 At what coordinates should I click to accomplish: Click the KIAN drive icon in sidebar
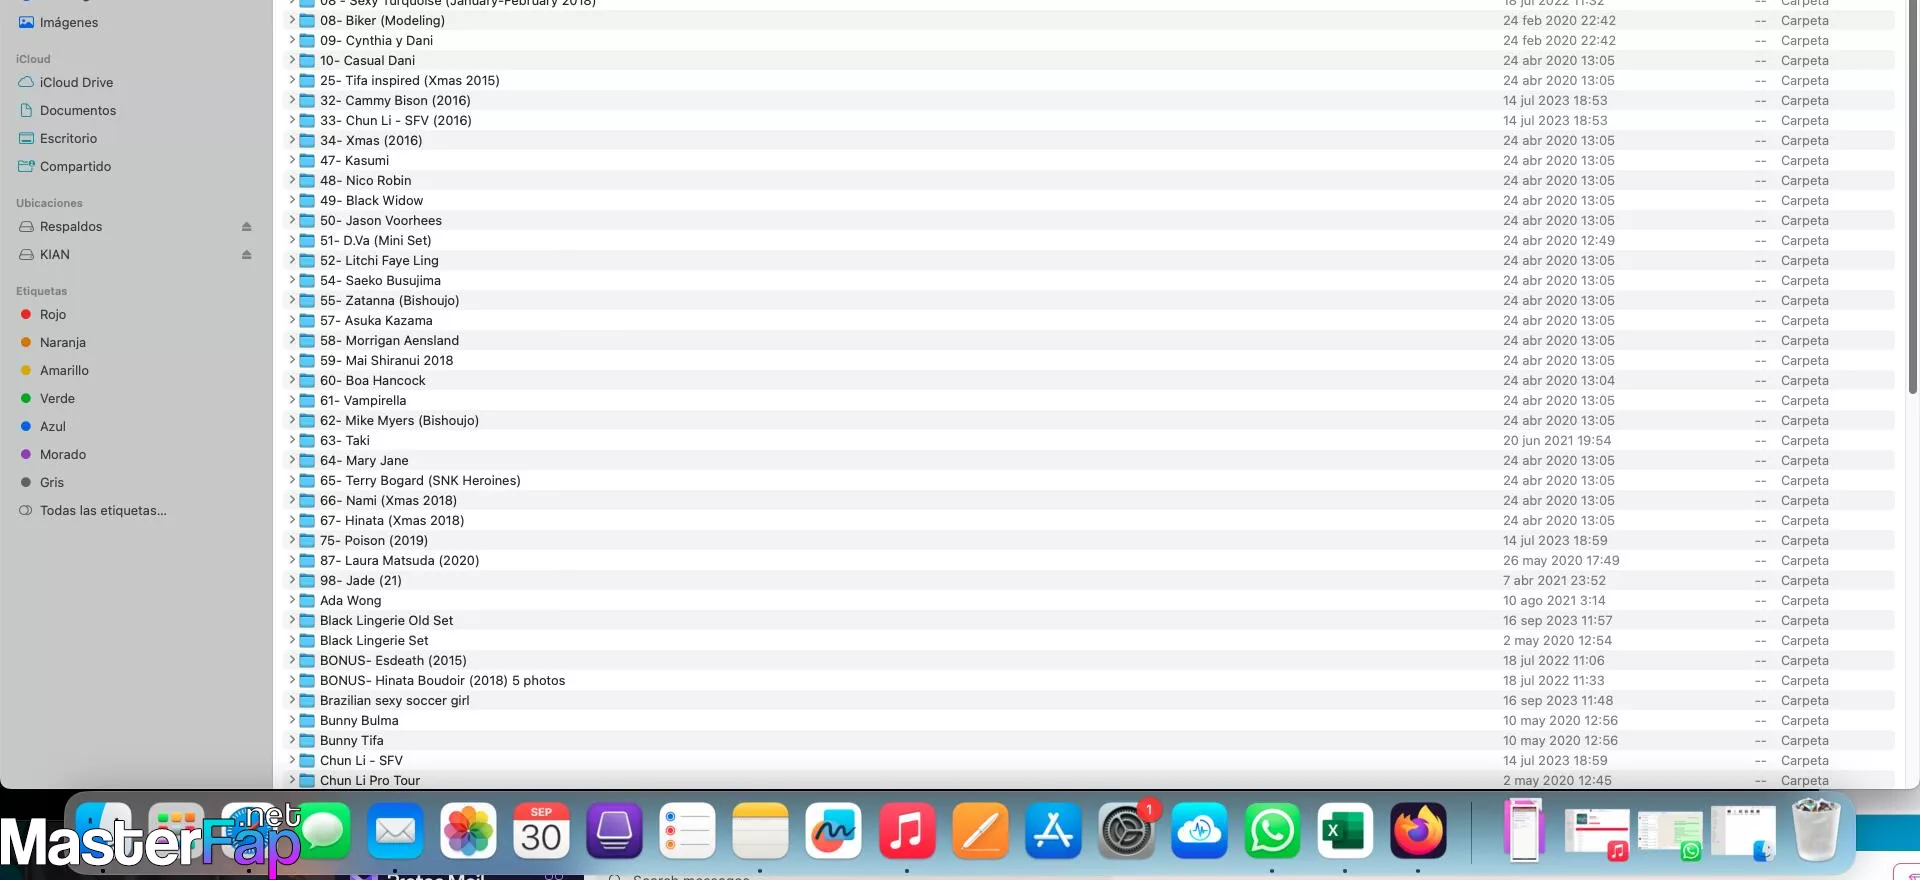(x=27, y=254)
